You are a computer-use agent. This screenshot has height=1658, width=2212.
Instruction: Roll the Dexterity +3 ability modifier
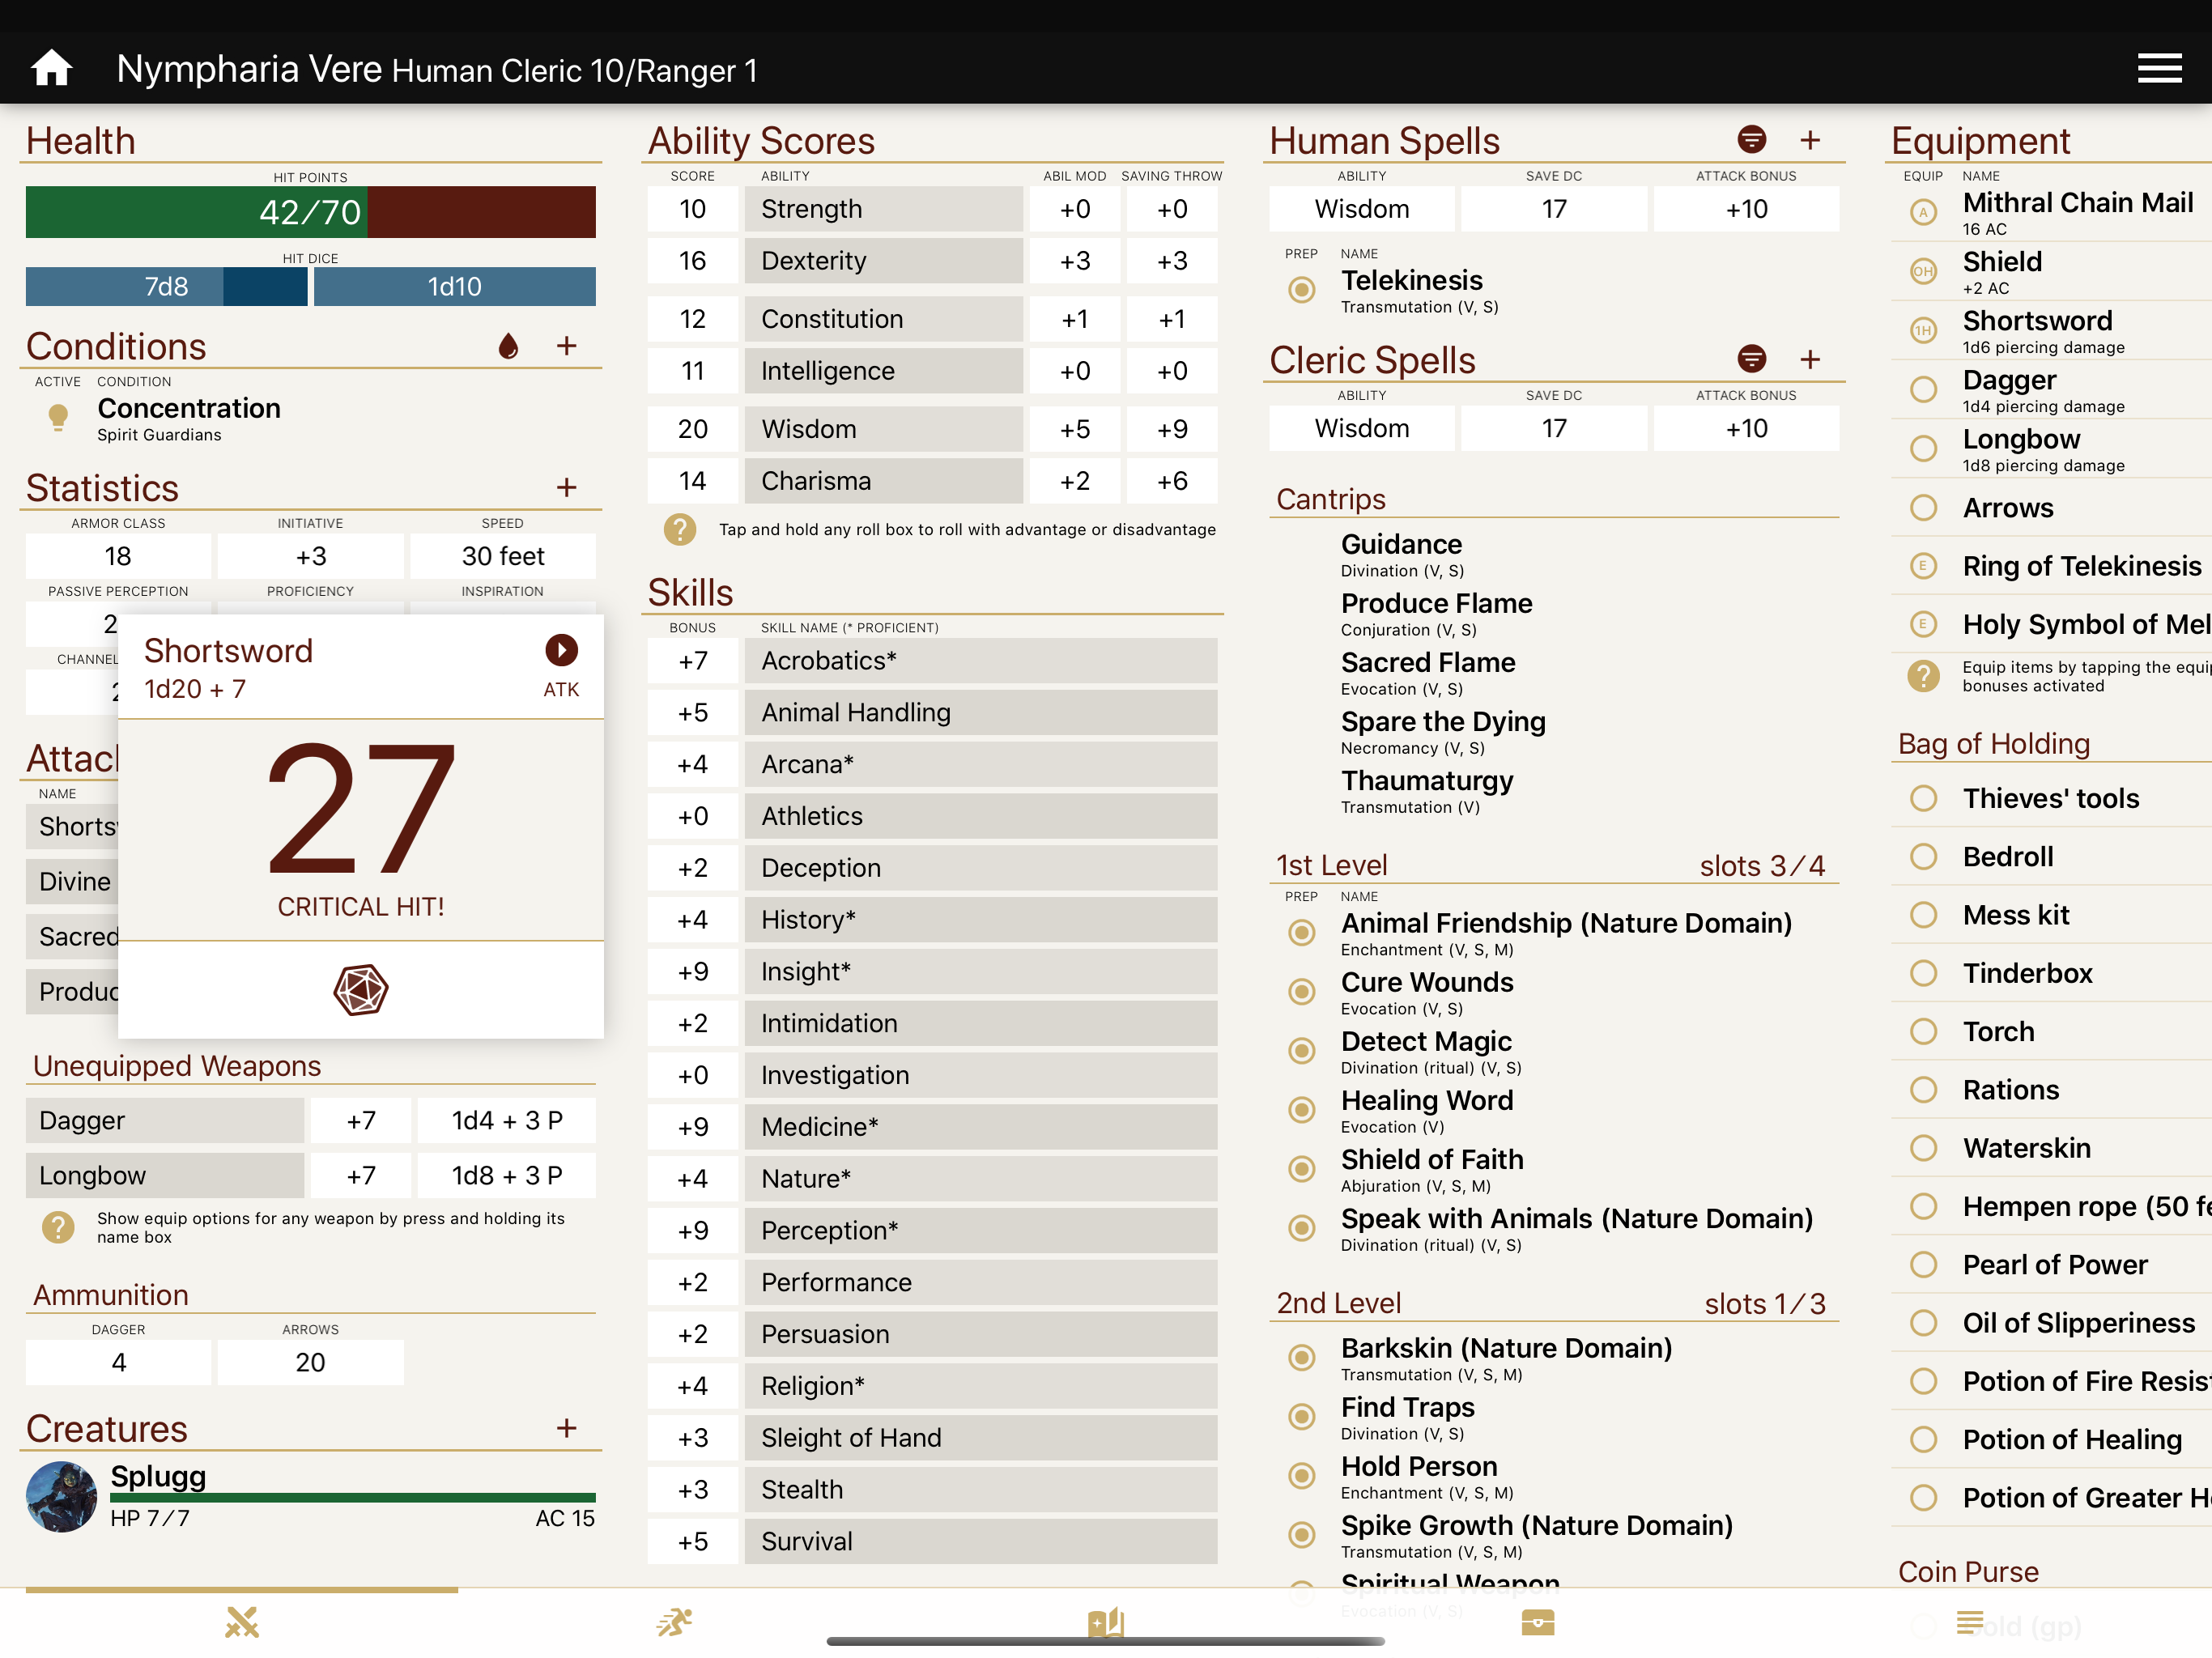point(1075,261)
